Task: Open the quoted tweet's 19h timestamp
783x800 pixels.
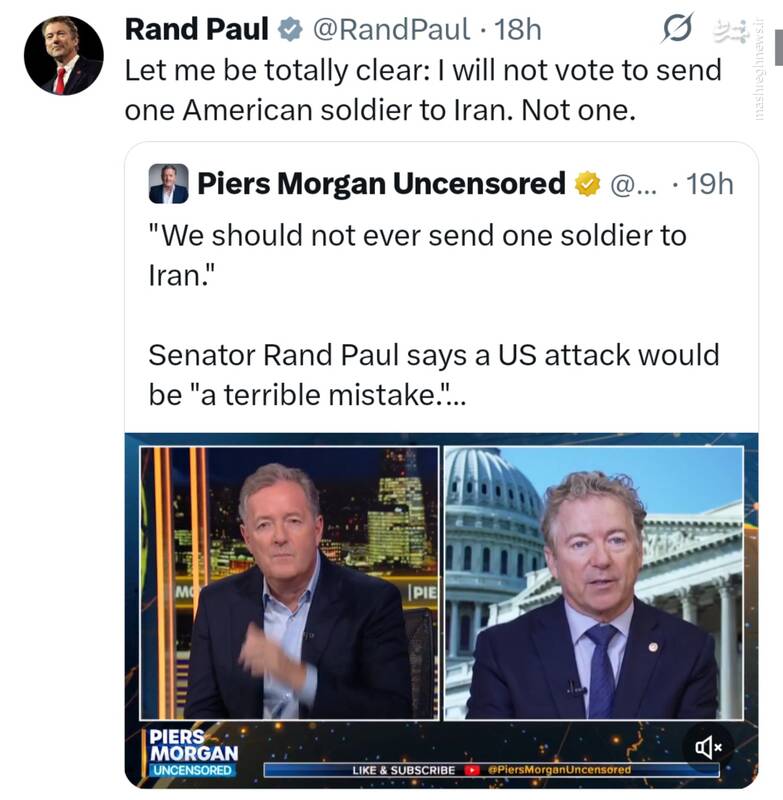Action: pyautogui.click(x=710, y=184)
